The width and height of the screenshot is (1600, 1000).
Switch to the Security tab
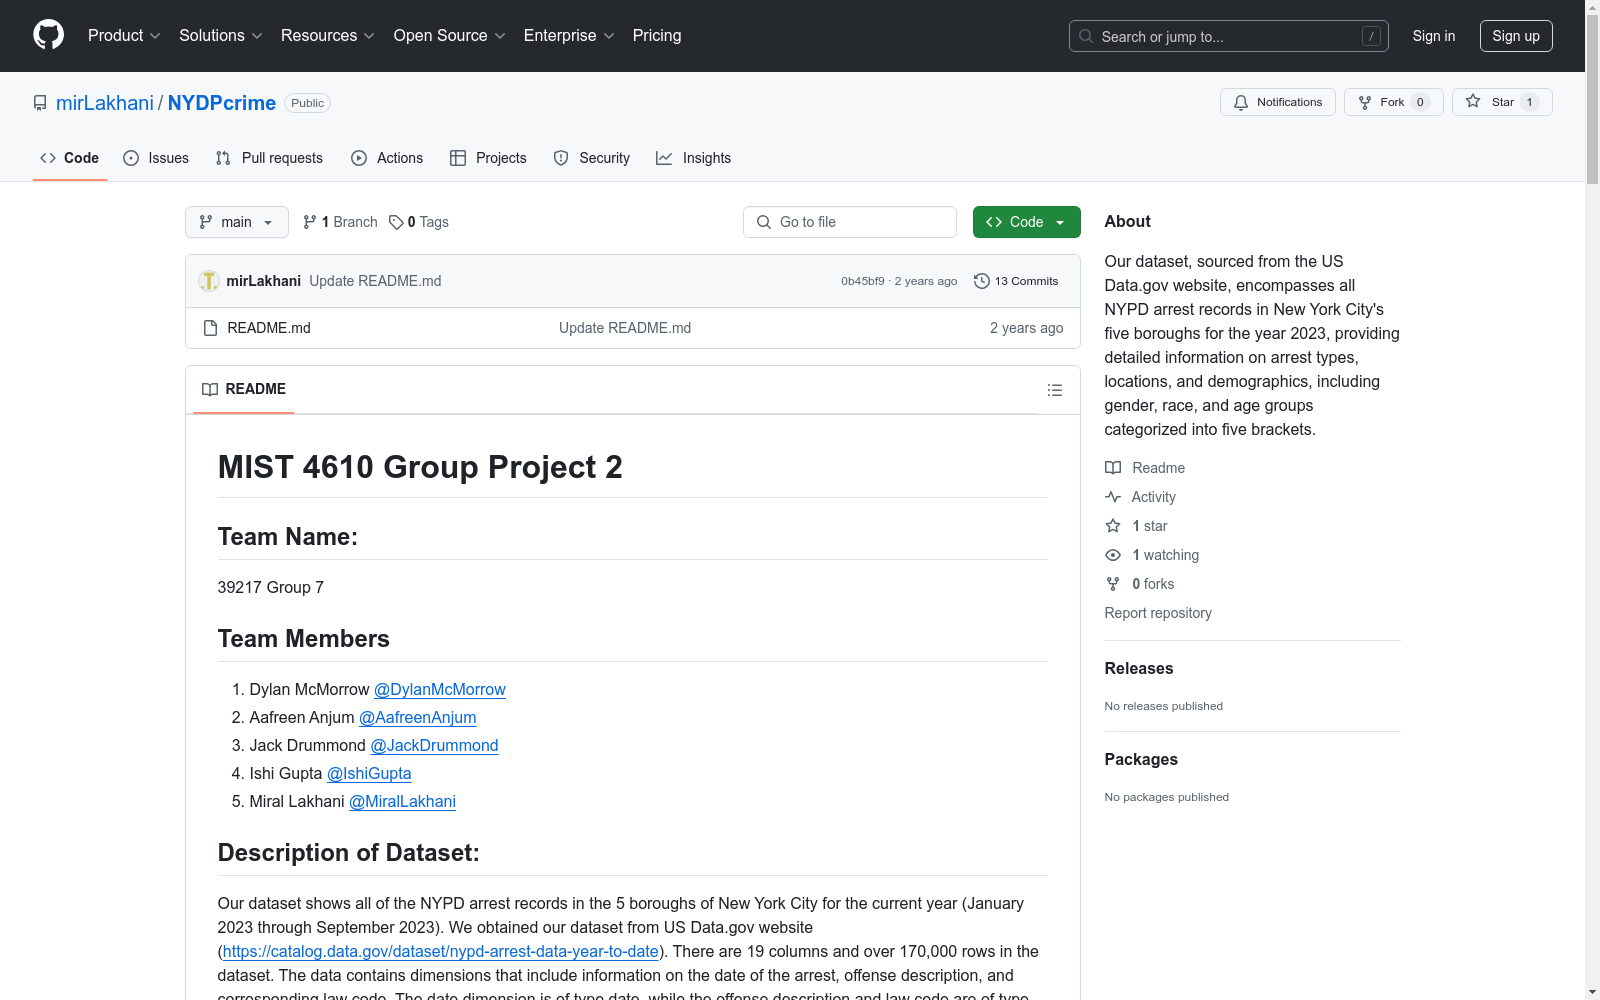point(592,158)
